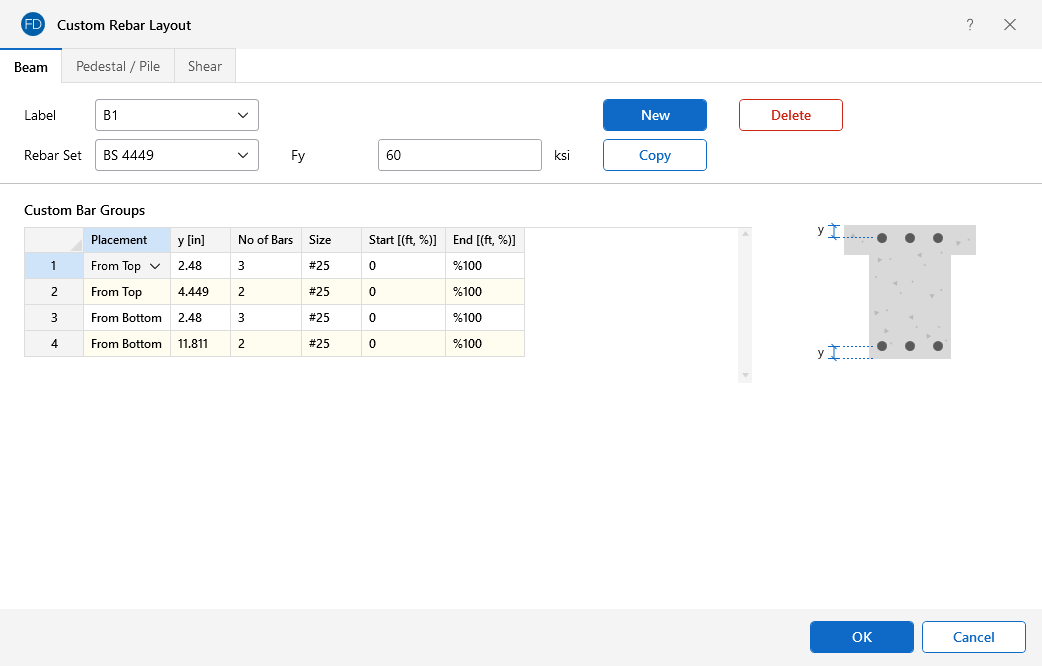Click the No of Bars column header
Screen dimensions: 1042x666
pyautogui.click(x=265, y=240)
